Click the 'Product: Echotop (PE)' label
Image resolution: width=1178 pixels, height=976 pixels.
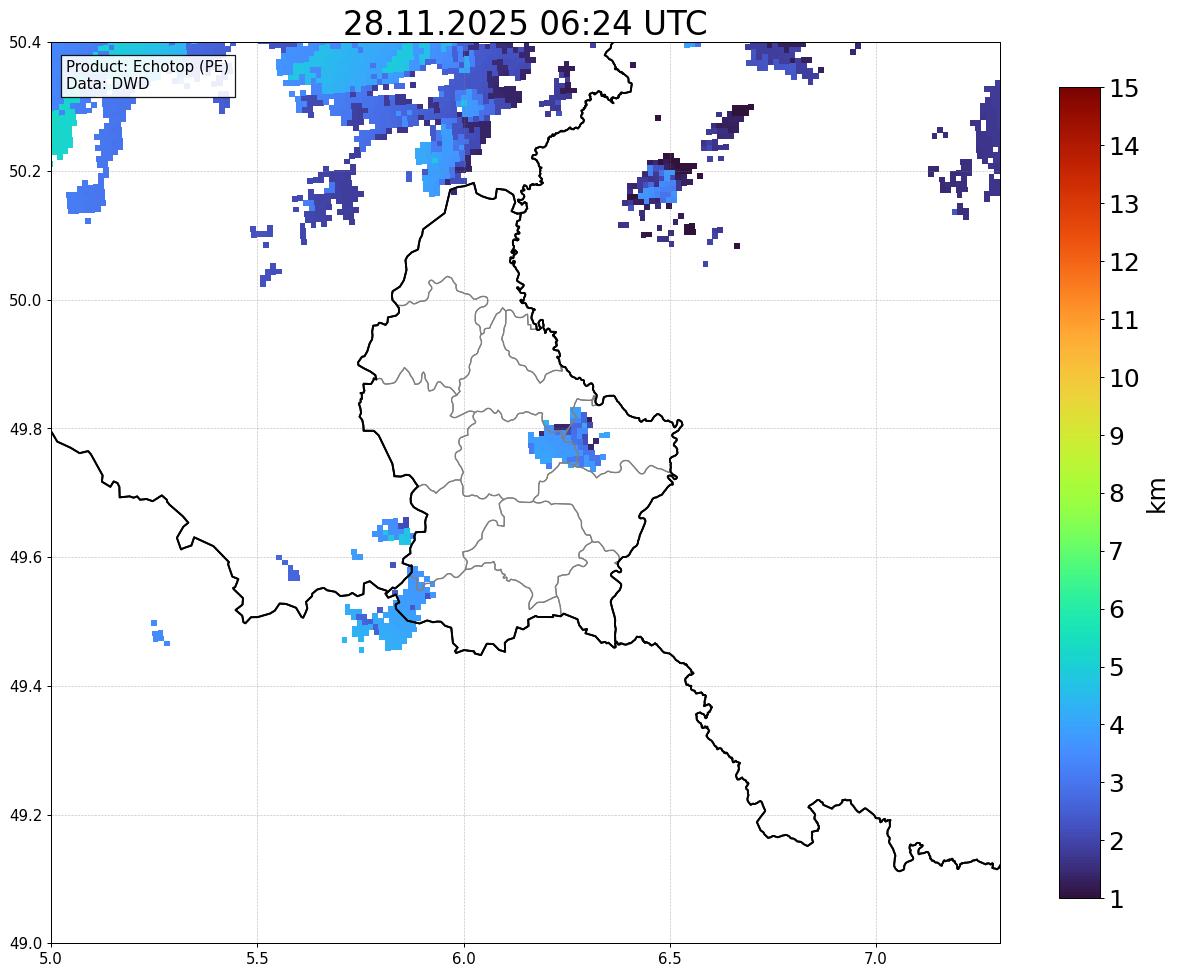[x=147, y=67]
